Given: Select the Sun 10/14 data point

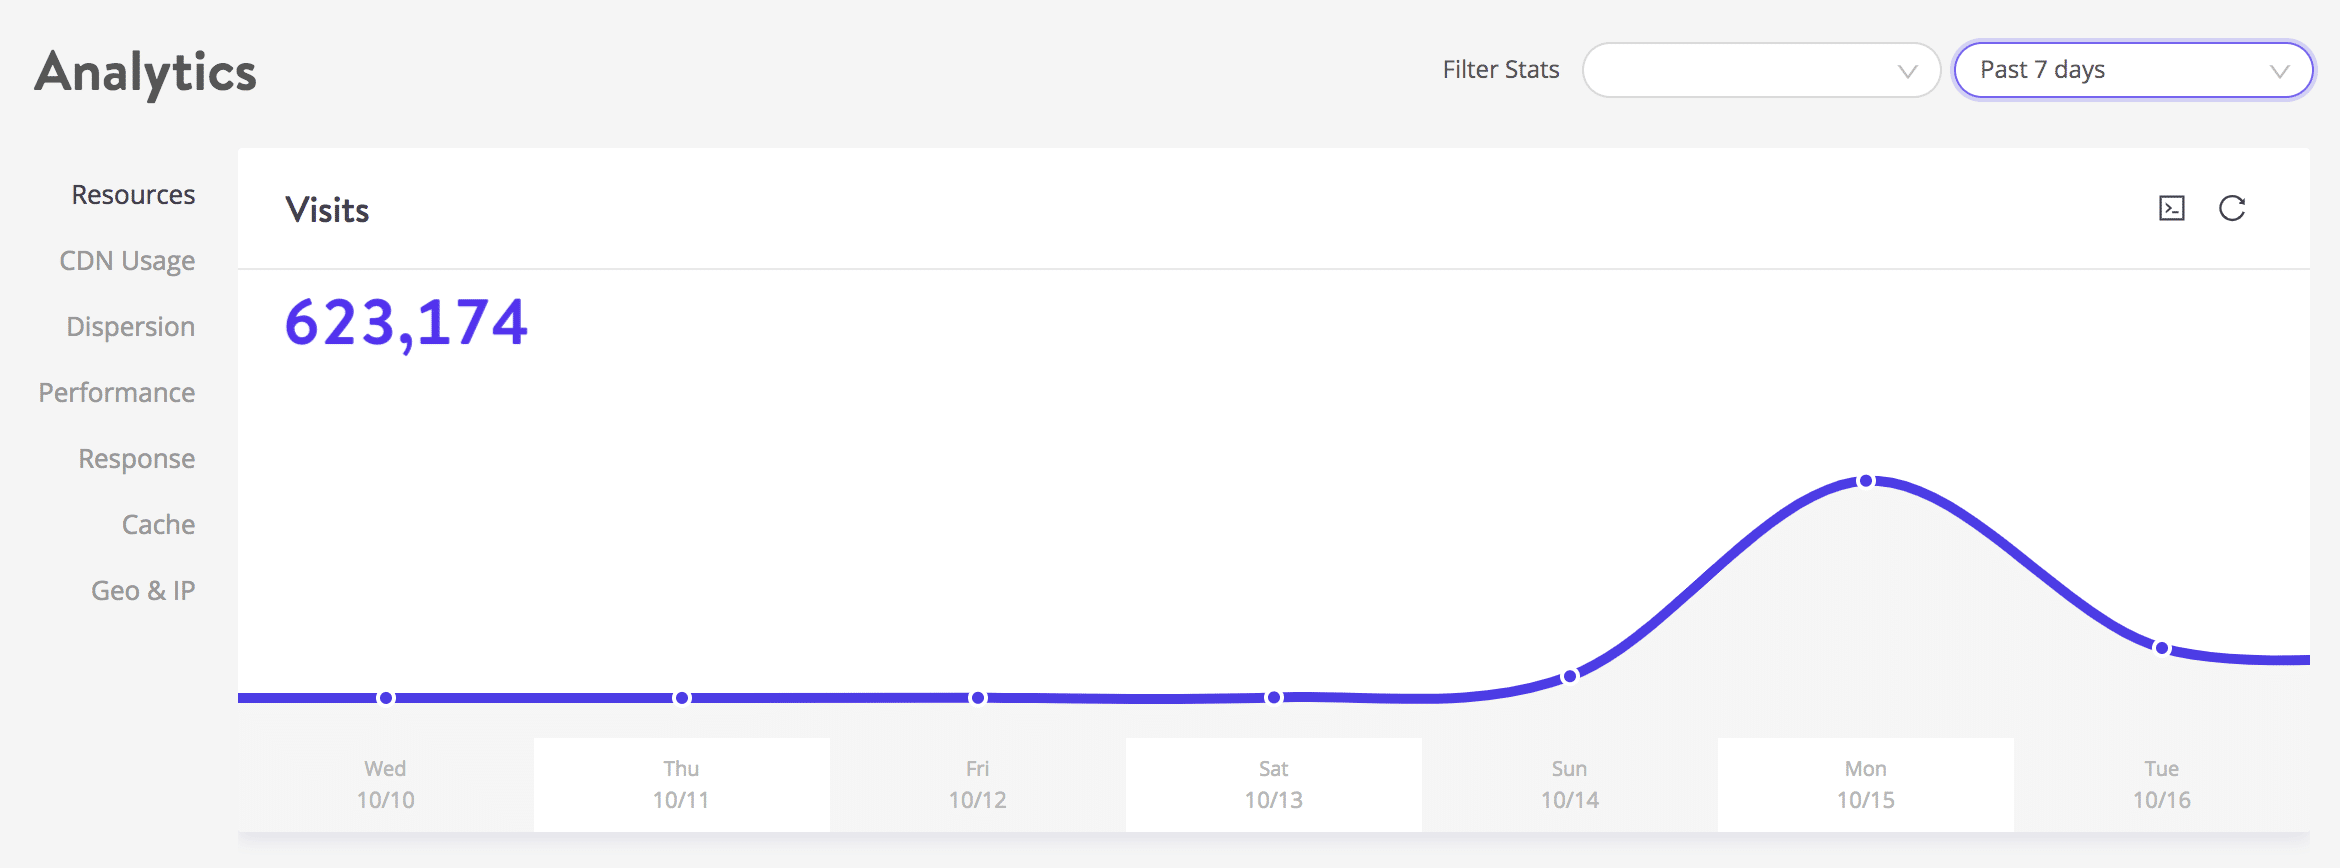Looking at the screenshot, I should pos(1570,673).
